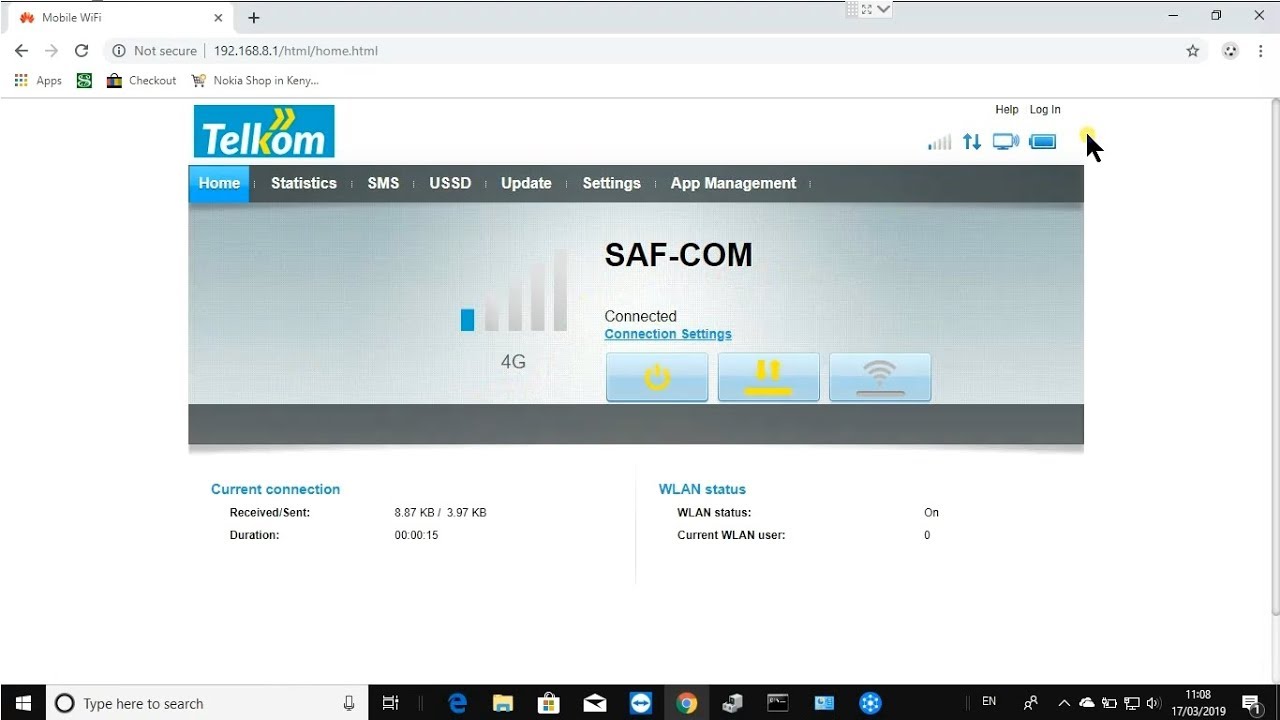Open a new browser tab

click(x=254, y=18)
